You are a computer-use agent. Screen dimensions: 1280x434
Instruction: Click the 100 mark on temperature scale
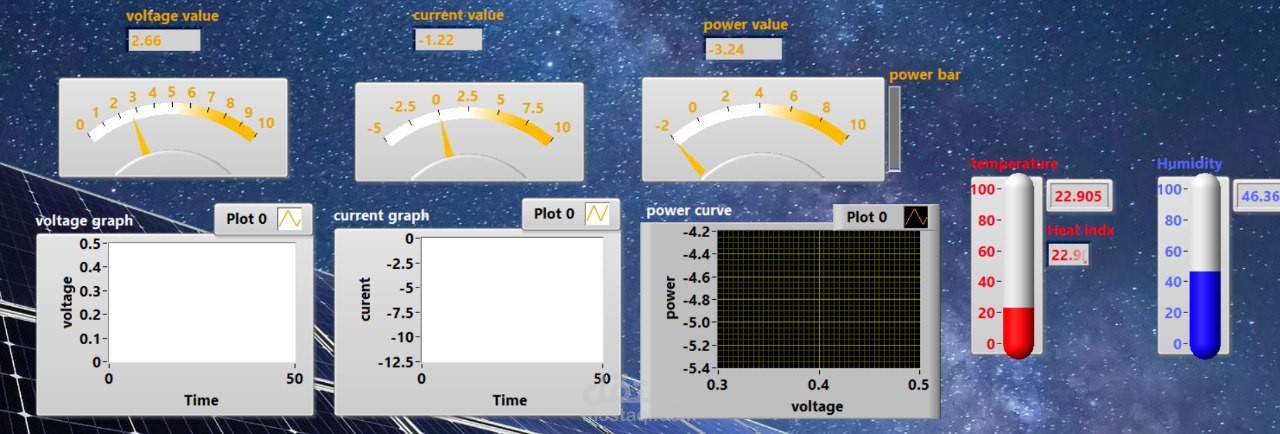tap(982, 189)
